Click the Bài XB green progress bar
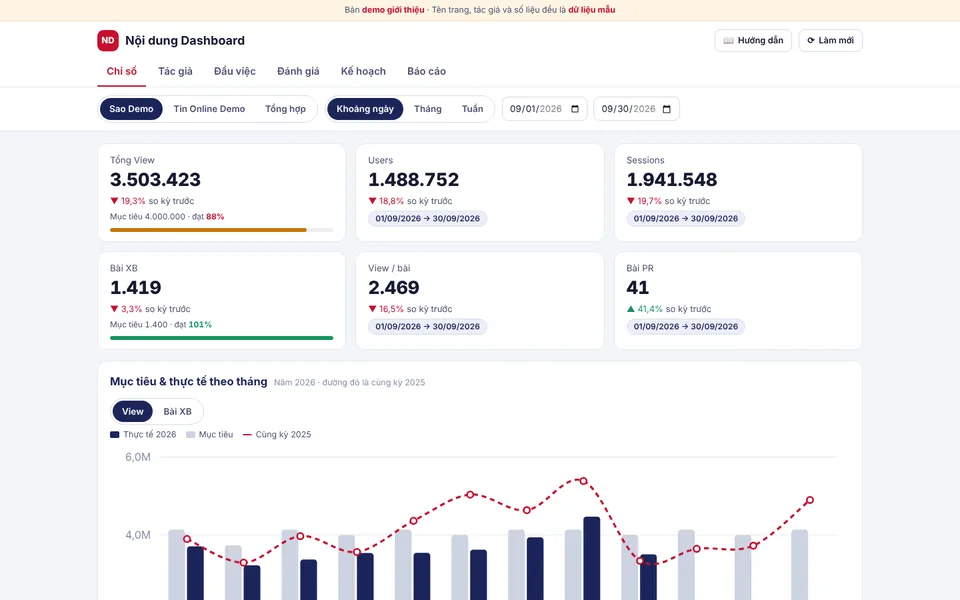 (x=221, y=338)
